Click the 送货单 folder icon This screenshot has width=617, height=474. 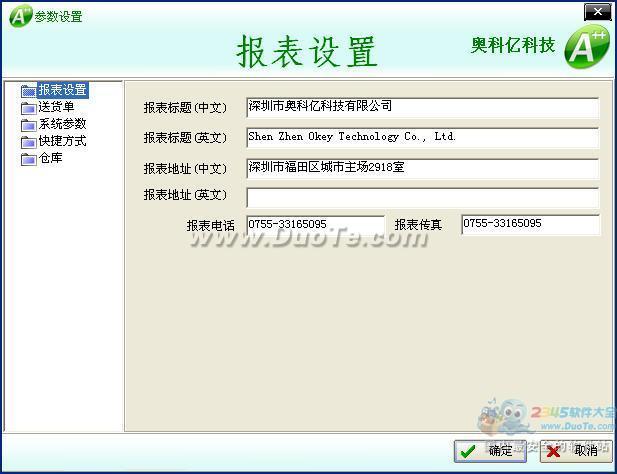(x=29, y=108)
